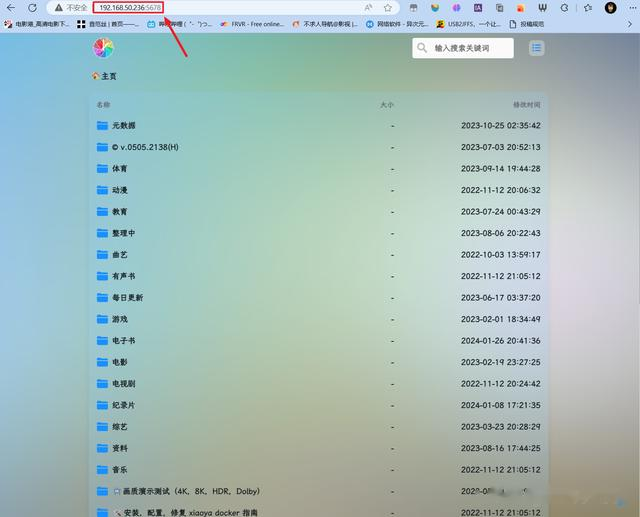This screenshot has height=517, width=640.
Task: Sort by the 修改时间 column header
Action: [527, 105]
